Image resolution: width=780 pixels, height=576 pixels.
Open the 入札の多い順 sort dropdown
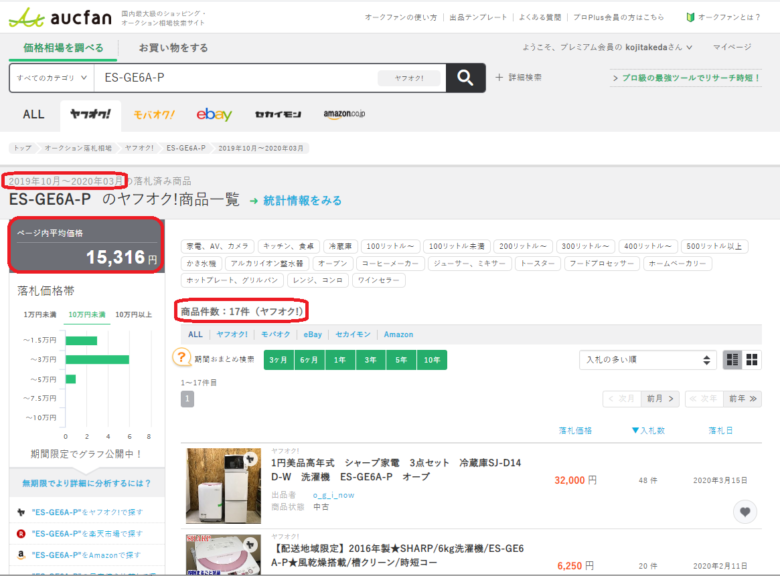pyautogui.click(x=648, y=360)
